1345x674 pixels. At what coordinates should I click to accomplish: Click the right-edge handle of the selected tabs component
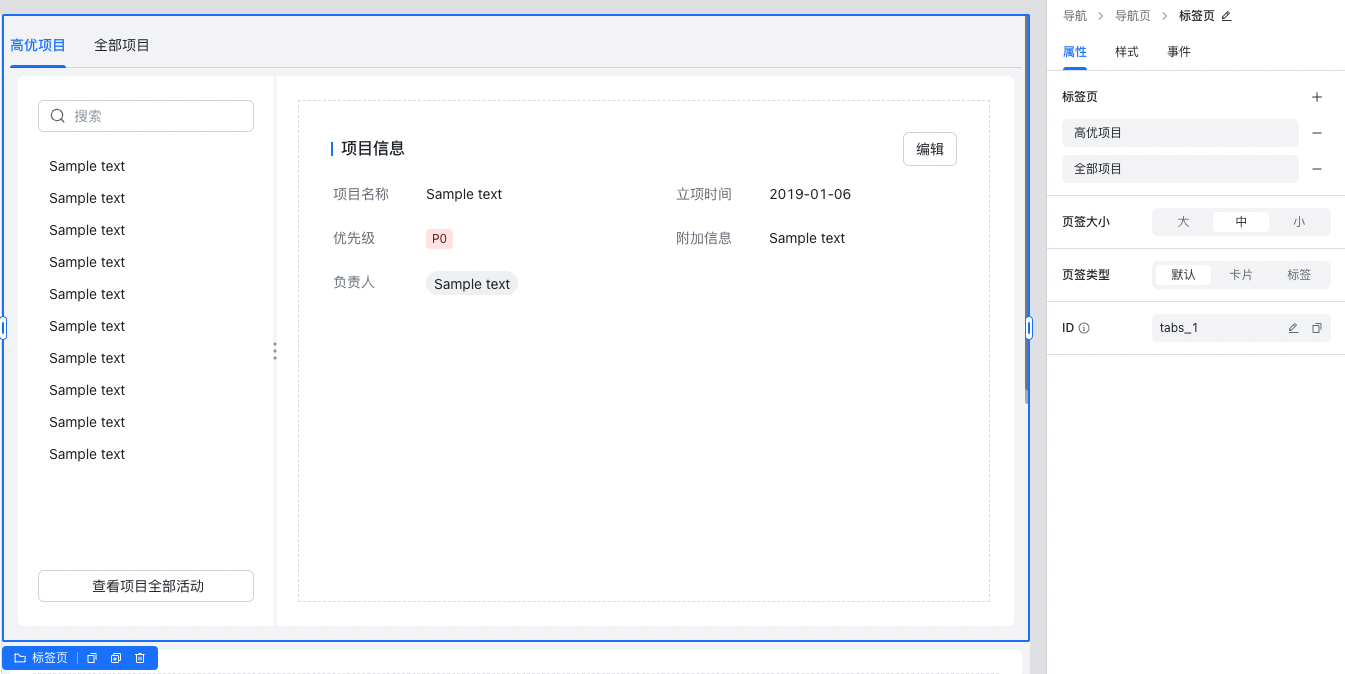1029,328
